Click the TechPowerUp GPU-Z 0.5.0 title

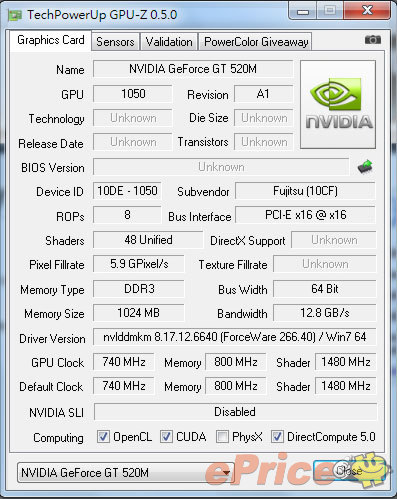[x=102, y=15]
